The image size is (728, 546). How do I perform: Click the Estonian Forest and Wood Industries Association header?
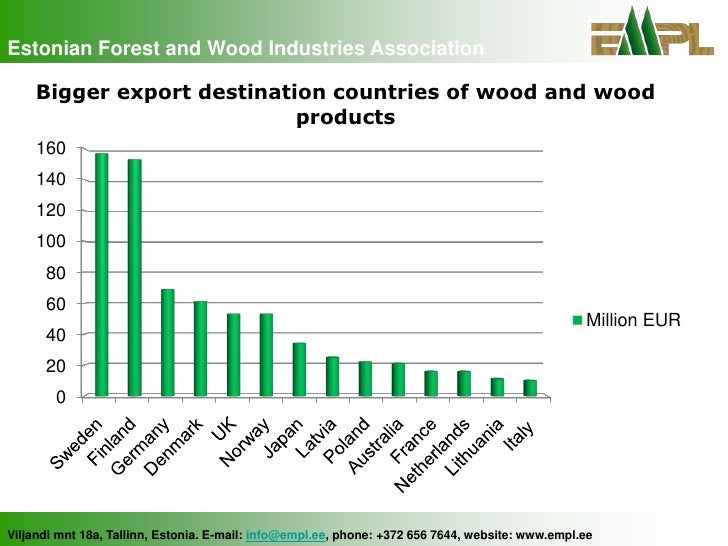coord(246,48)
